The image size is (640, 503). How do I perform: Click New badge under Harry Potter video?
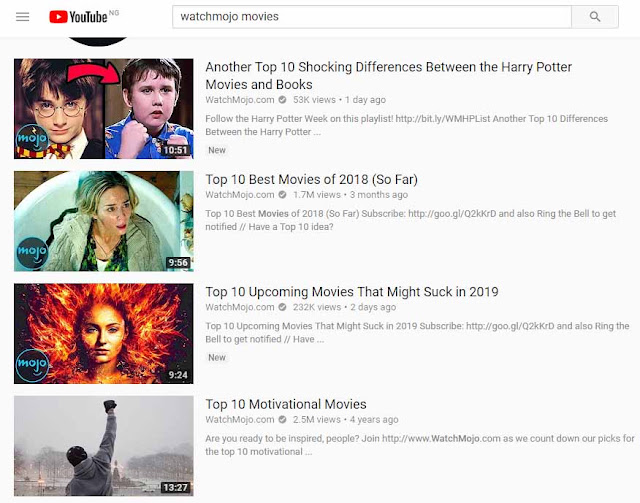coord(217,150)
